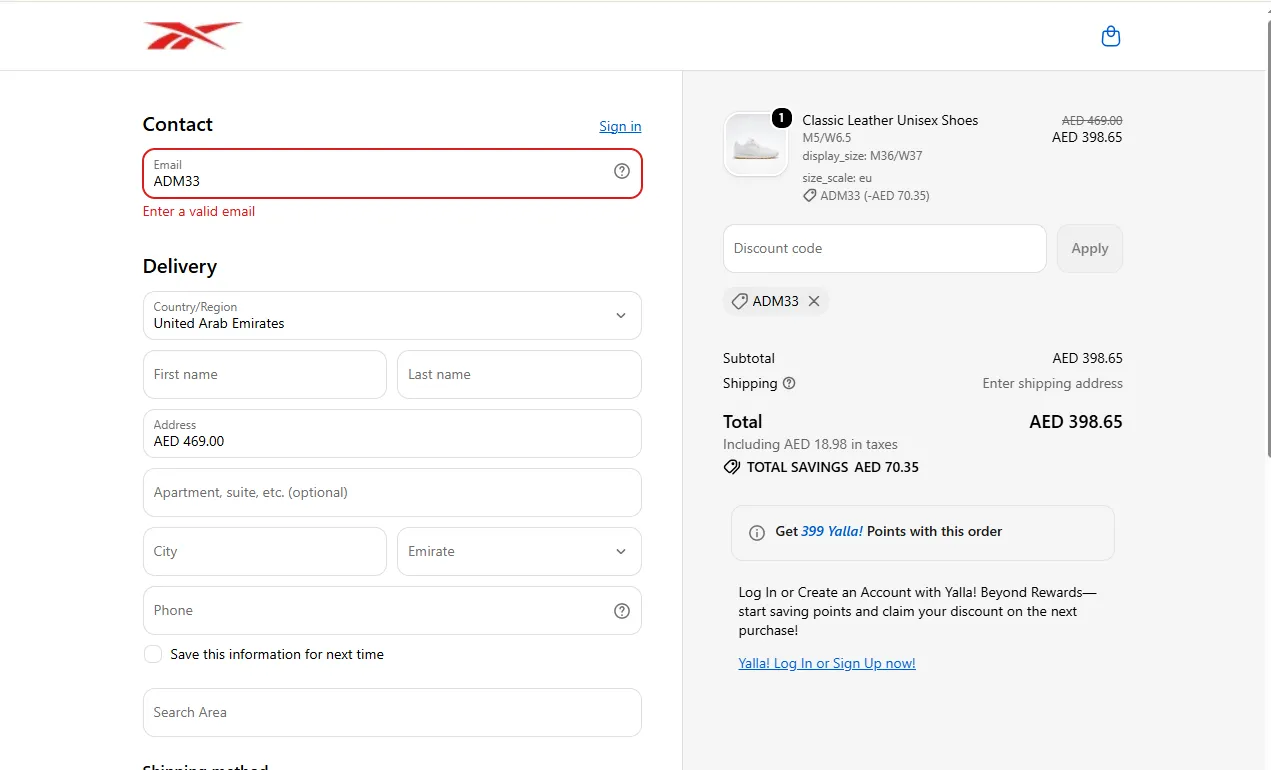
Task: Click the email help question mark icon
Action: click(622, 171)
